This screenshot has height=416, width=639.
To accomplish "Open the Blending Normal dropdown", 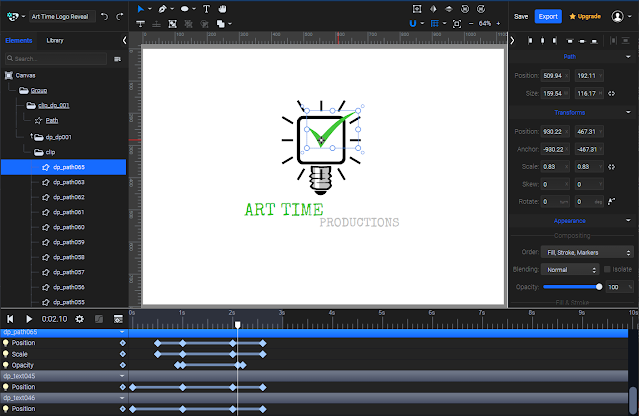I will coord(570,270).
